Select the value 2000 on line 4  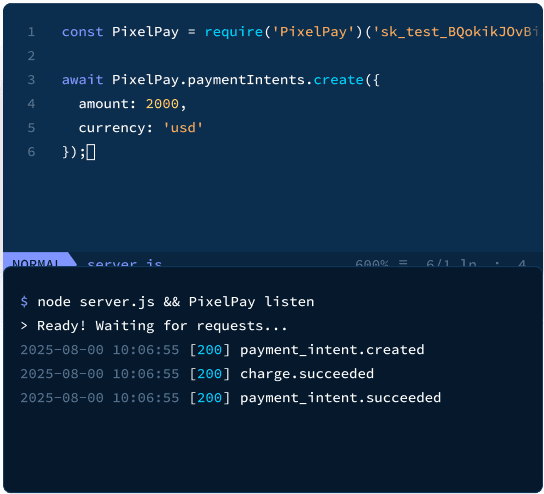coord(162,104)
